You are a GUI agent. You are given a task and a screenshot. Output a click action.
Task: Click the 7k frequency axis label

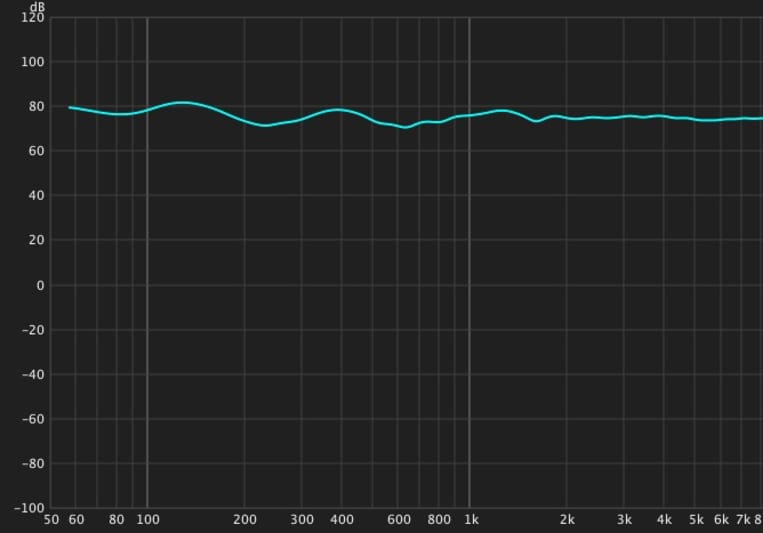(x=743, y=520)
